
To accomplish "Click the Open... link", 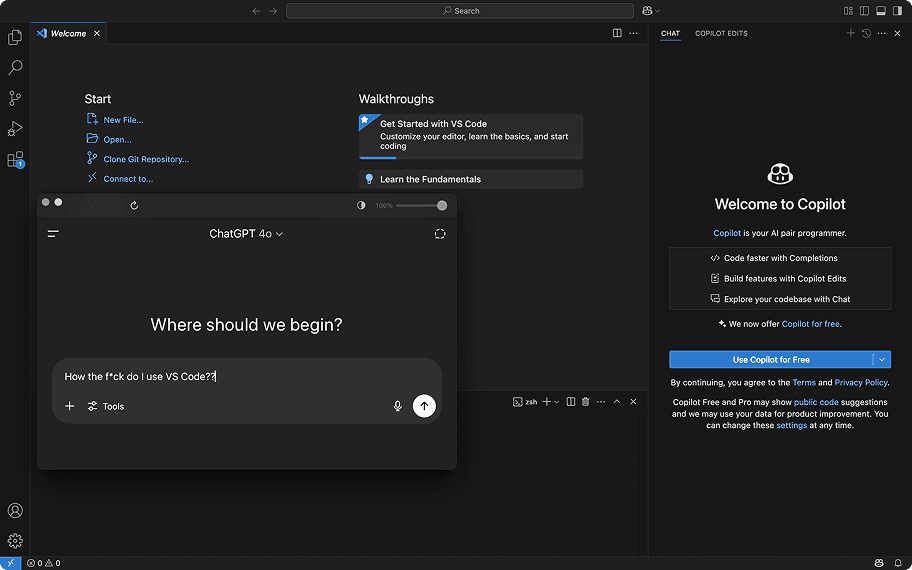I will coord(117,140).
